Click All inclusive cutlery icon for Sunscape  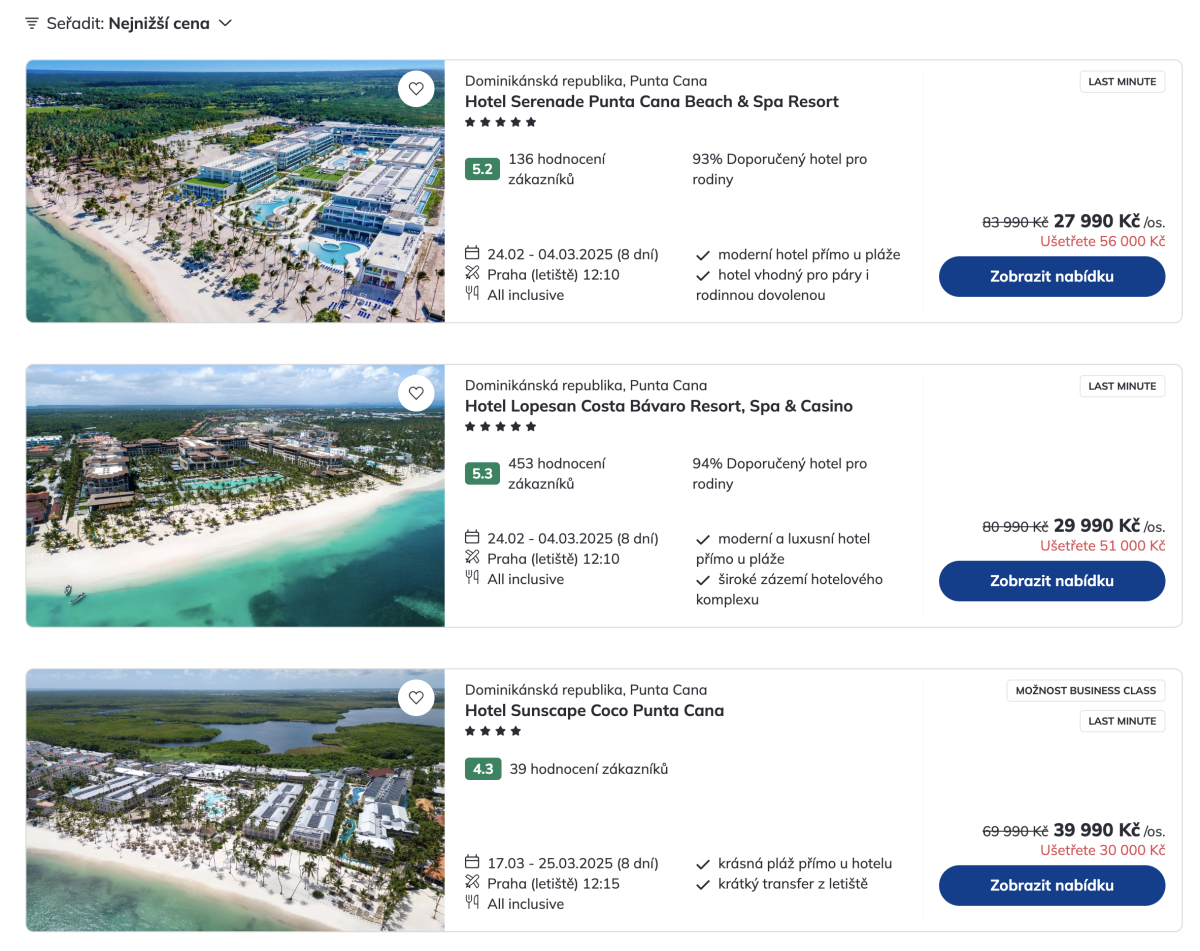[473, 903]
